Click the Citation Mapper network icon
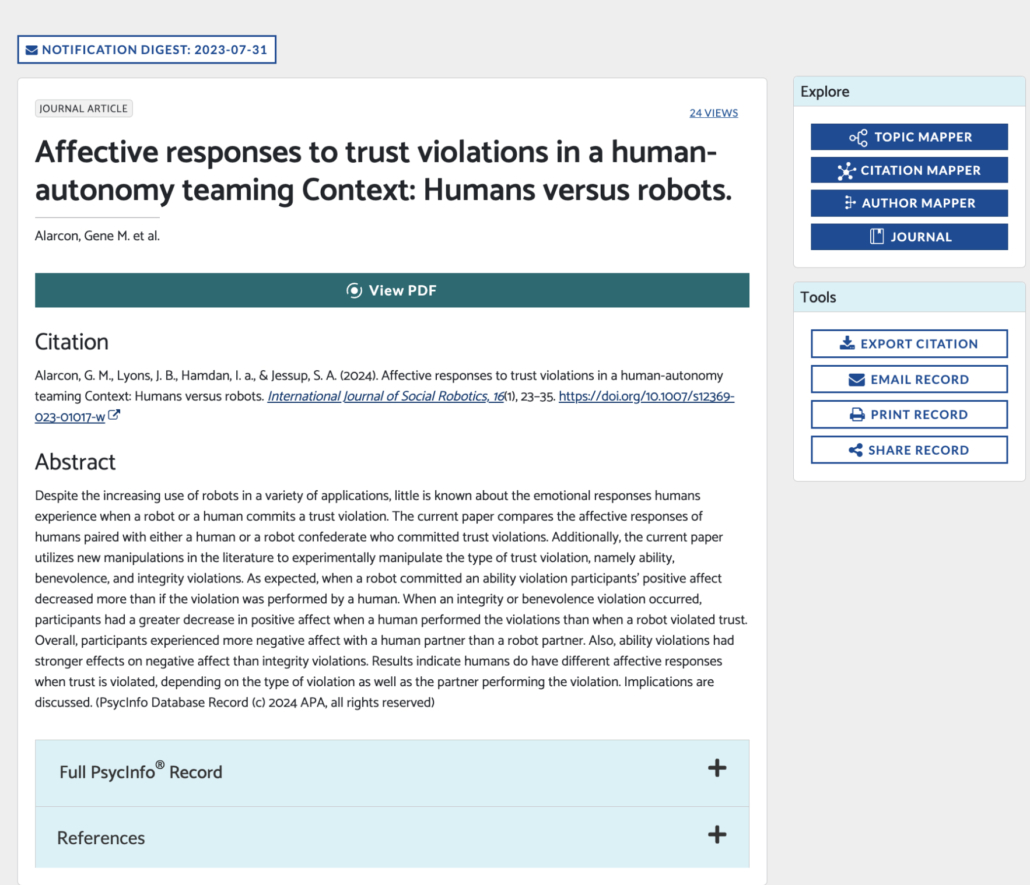Image resolution: width=1030 pixels, height=885 pixels. (846, 171)
